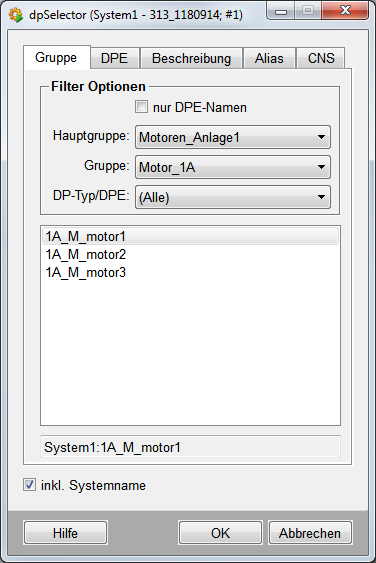Click the Hilfe button

pos(66,533)
